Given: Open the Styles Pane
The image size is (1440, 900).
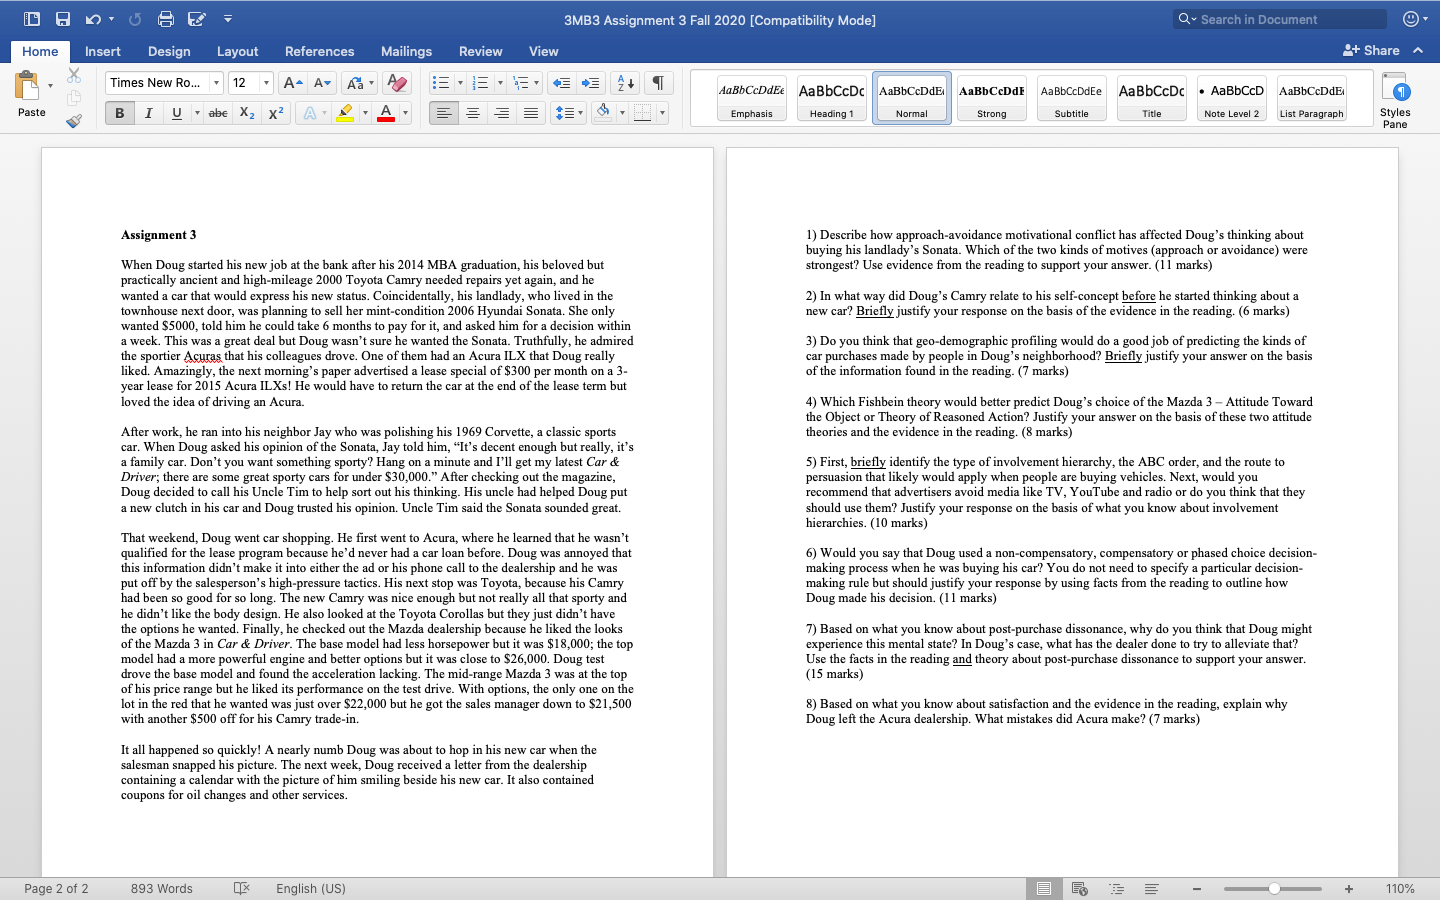Looking at the screenshot, I should tap(1395, 100).
